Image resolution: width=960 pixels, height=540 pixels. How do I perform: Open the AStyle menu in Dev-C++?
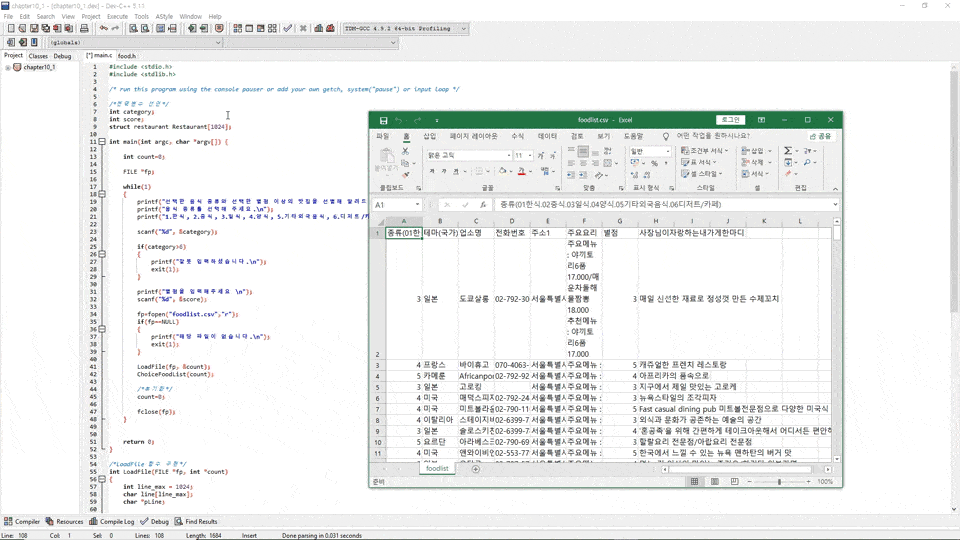click(x=164, y=17)
